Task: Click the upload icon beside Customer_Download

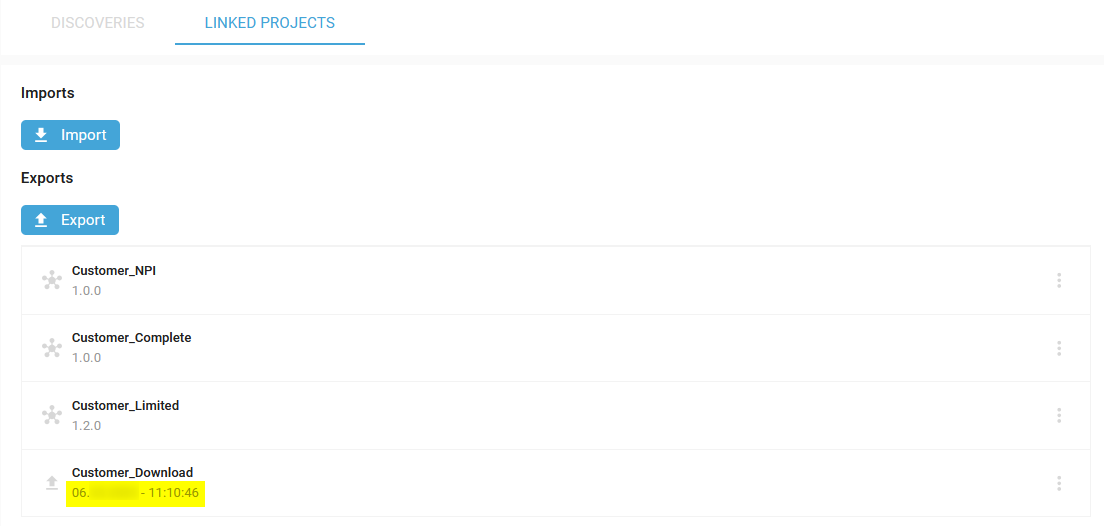Action: click(51, 483)
